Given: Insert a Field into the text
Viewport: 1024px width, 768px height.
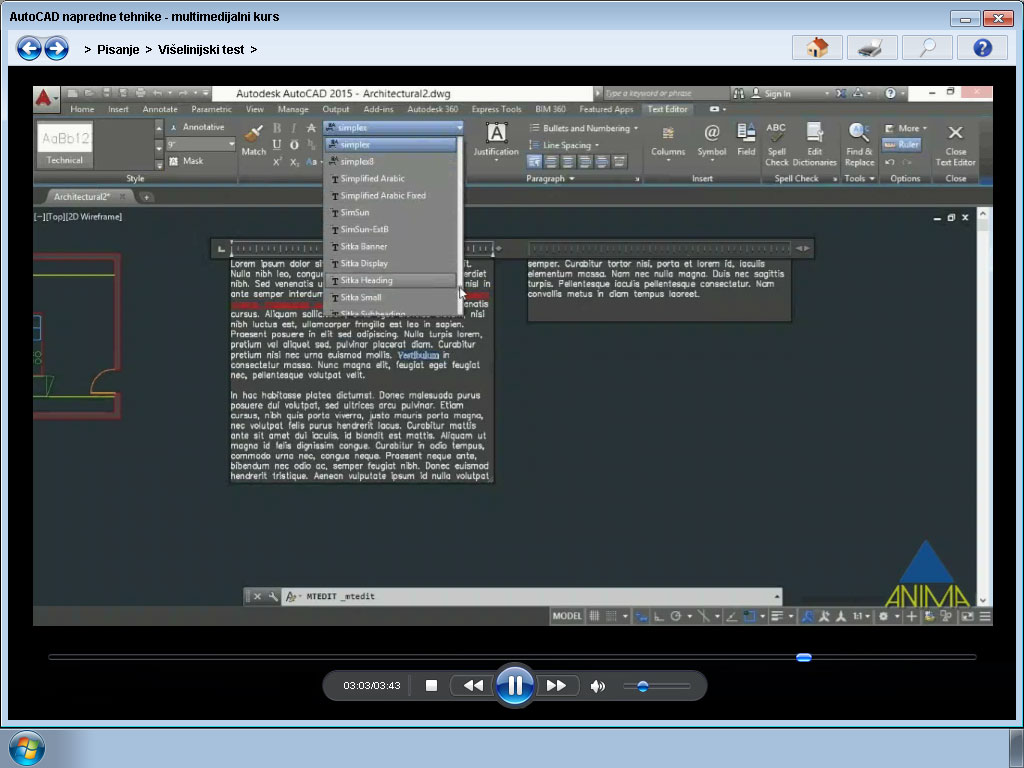Looking at the screenshot, I should [745, 140].
